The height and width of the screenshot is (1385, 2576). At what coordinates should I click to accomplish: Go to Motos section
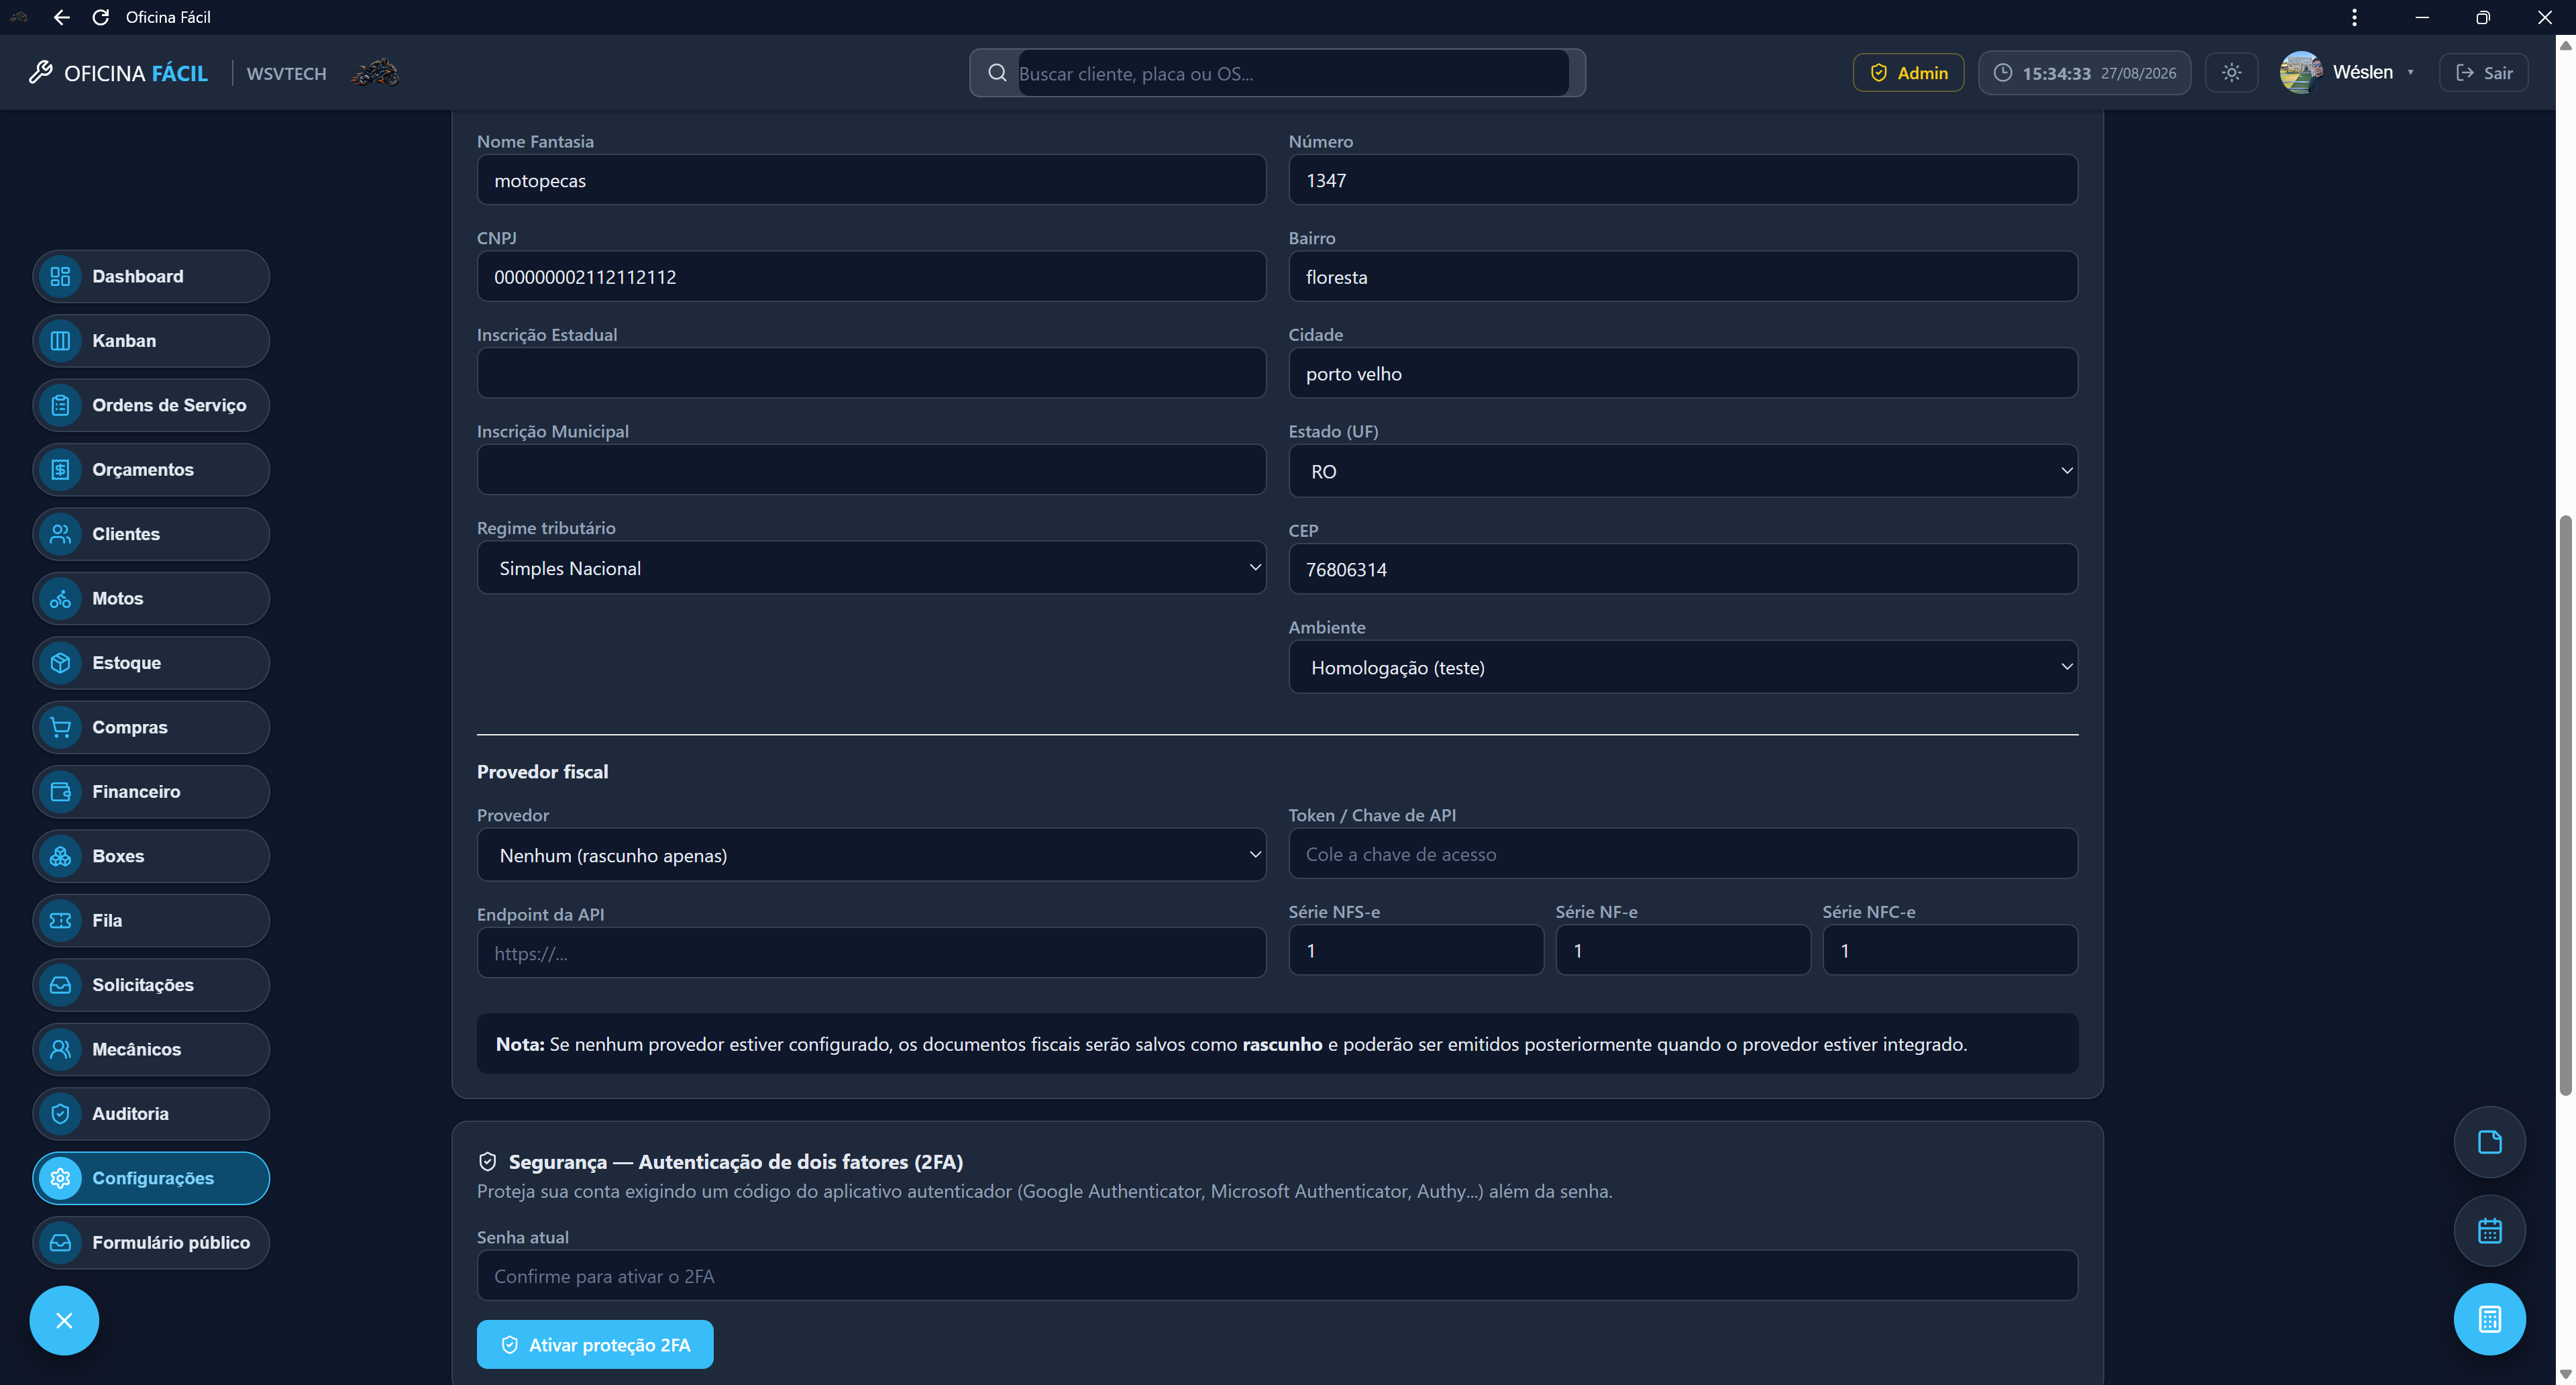[151, 598]
